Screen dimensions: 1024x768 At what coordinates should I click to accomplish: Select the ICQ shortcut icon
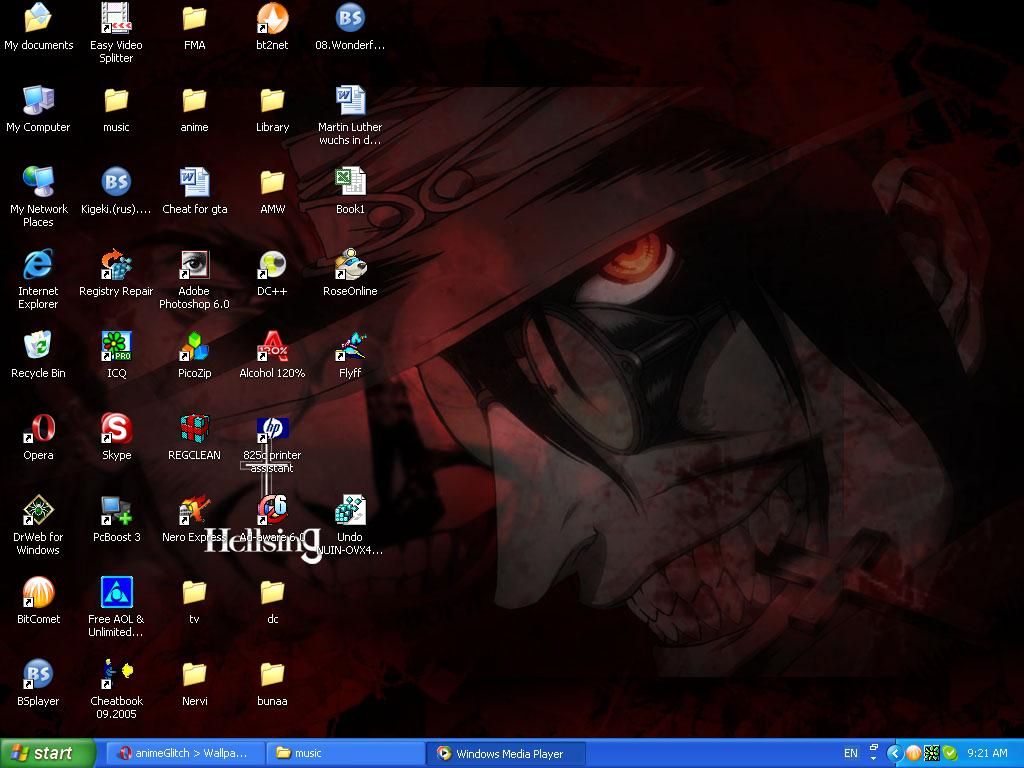116,346
